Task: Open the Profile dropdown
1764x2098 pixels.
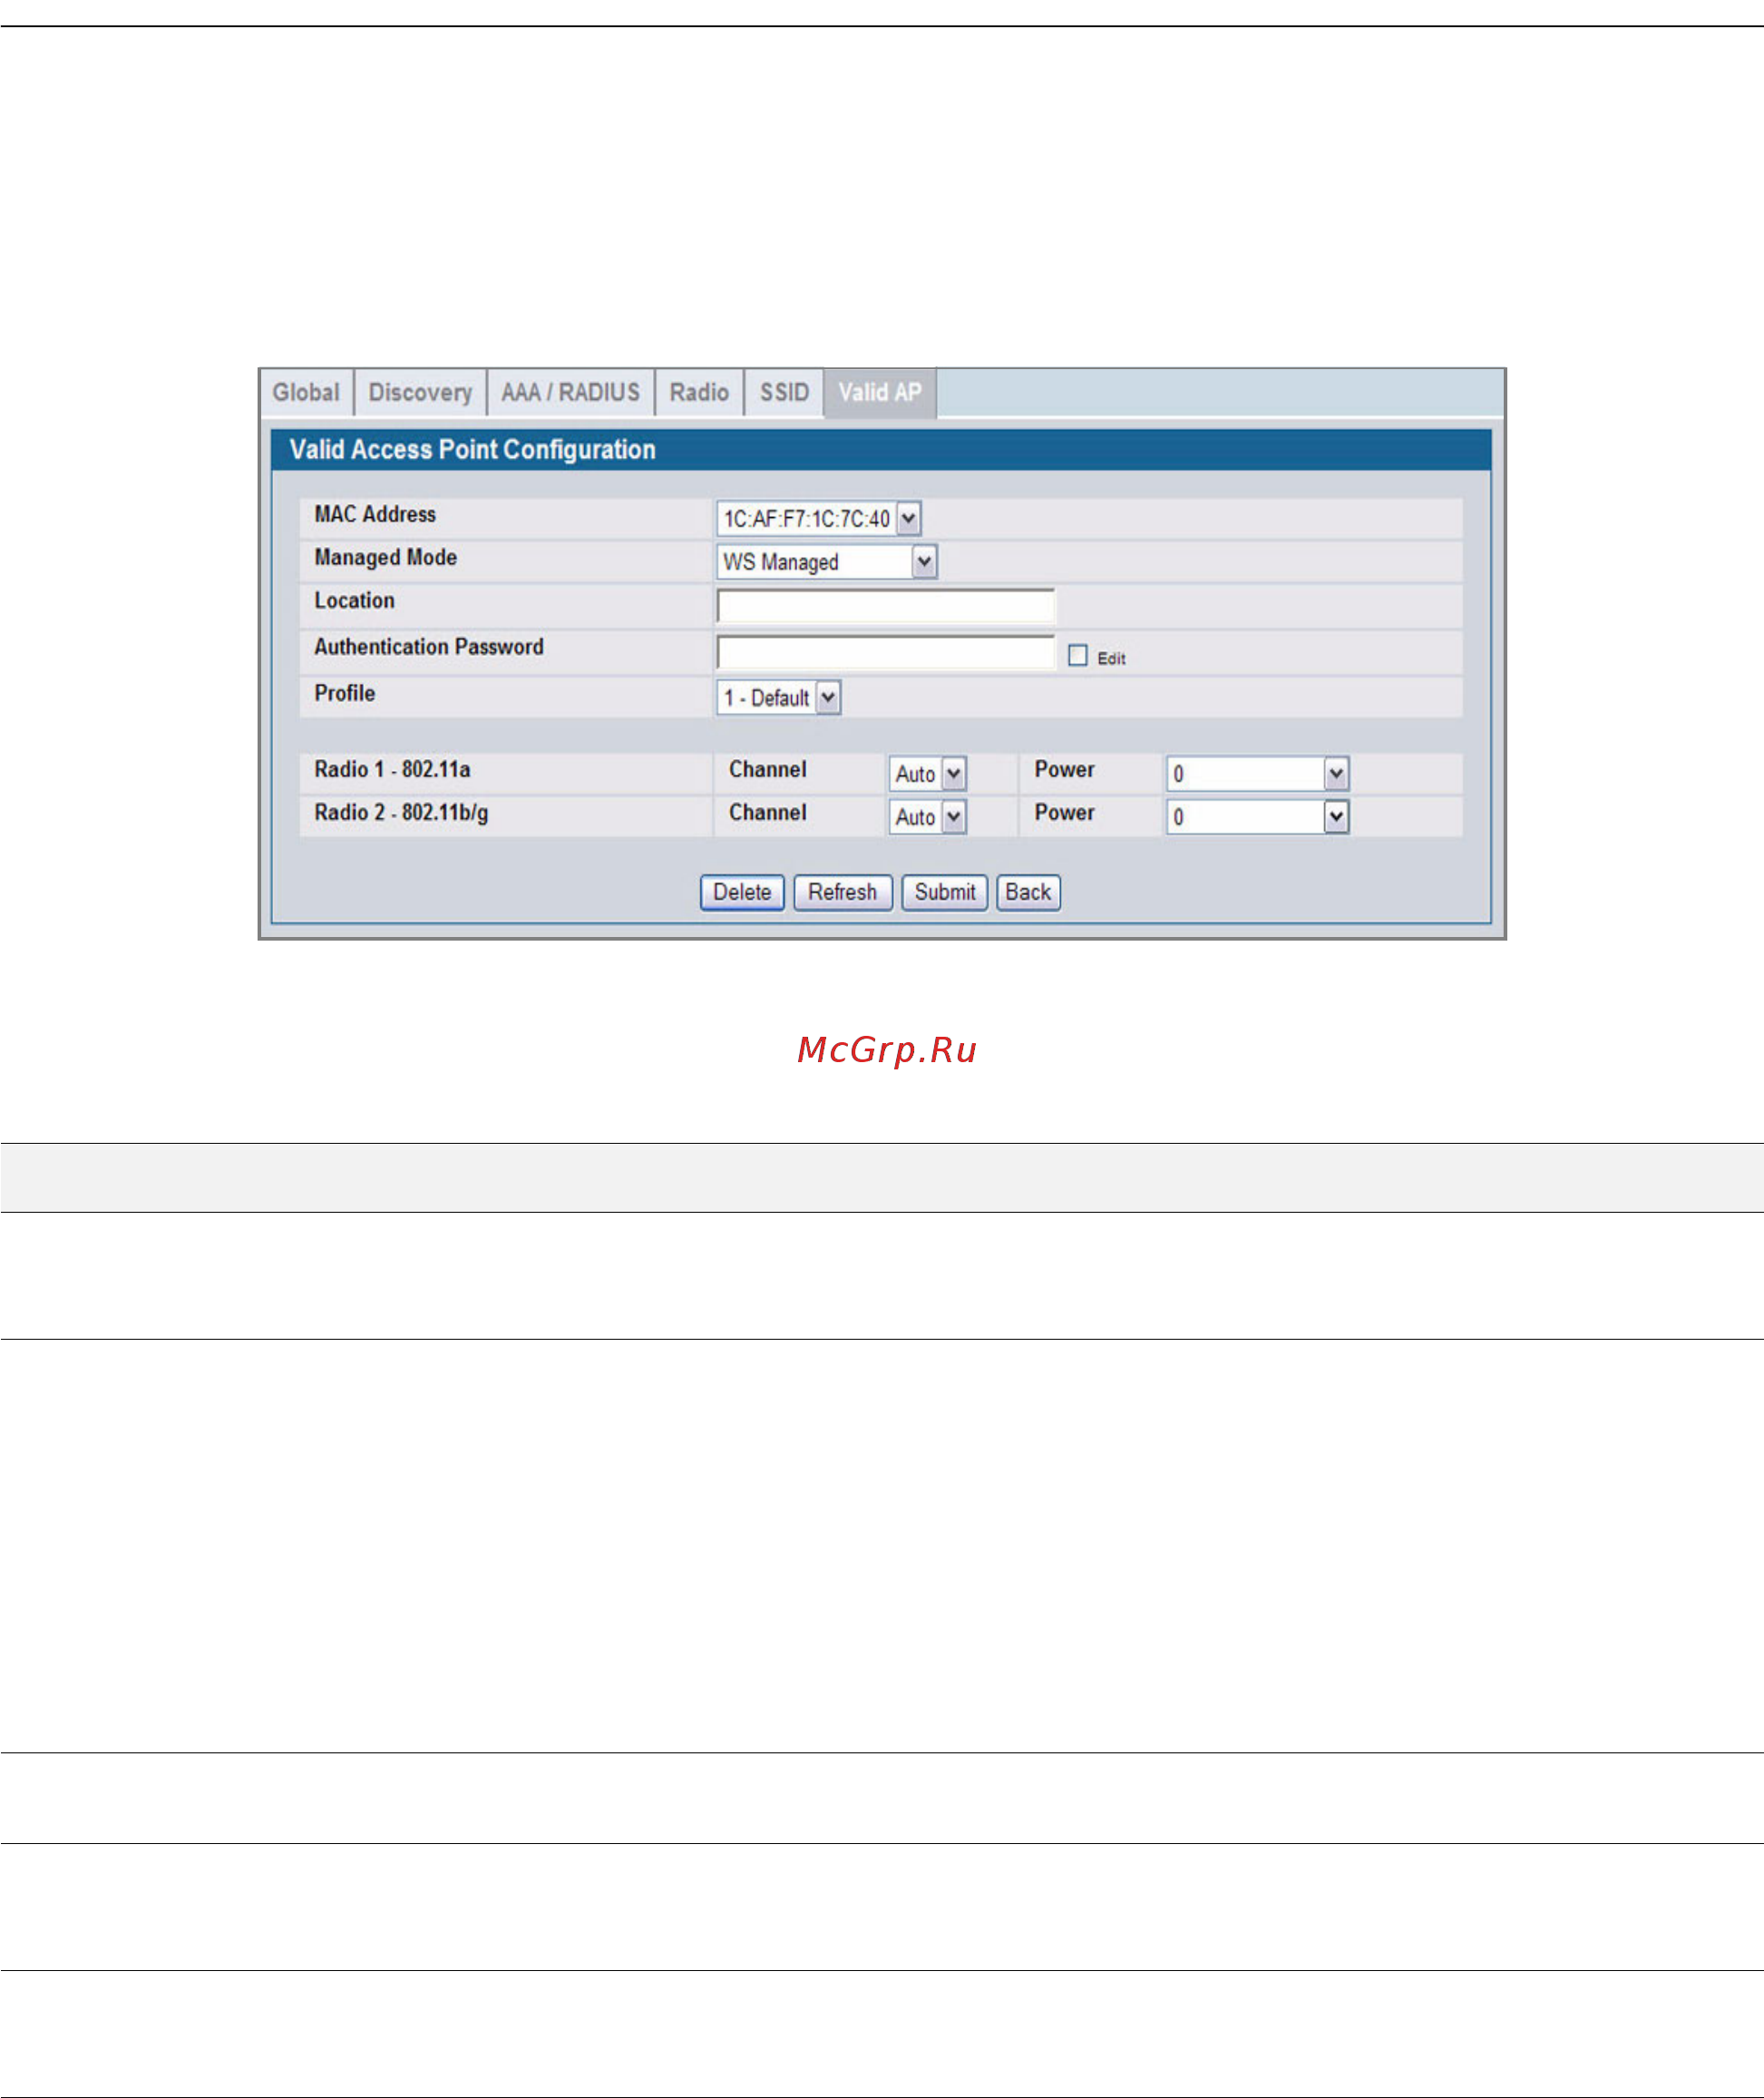Action: pyautogui.click(x=779, y=697)
